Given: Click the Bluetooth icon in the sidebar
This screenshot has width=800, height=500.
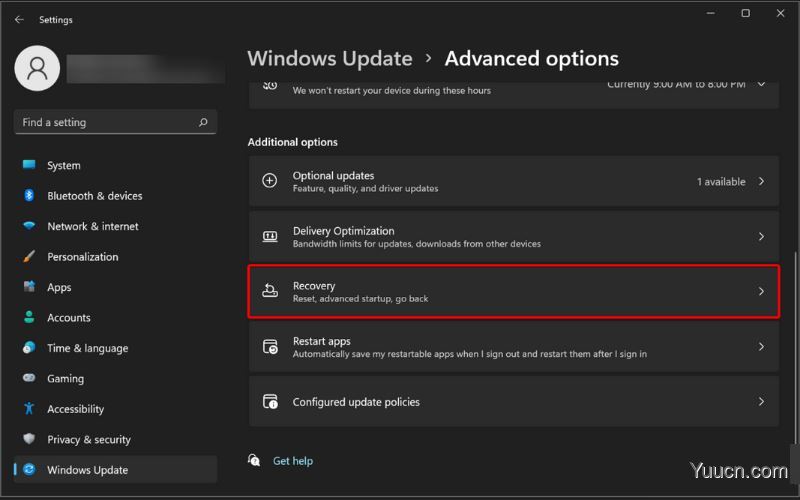Looking at the screenshot, I should click(x=29, y=195).
